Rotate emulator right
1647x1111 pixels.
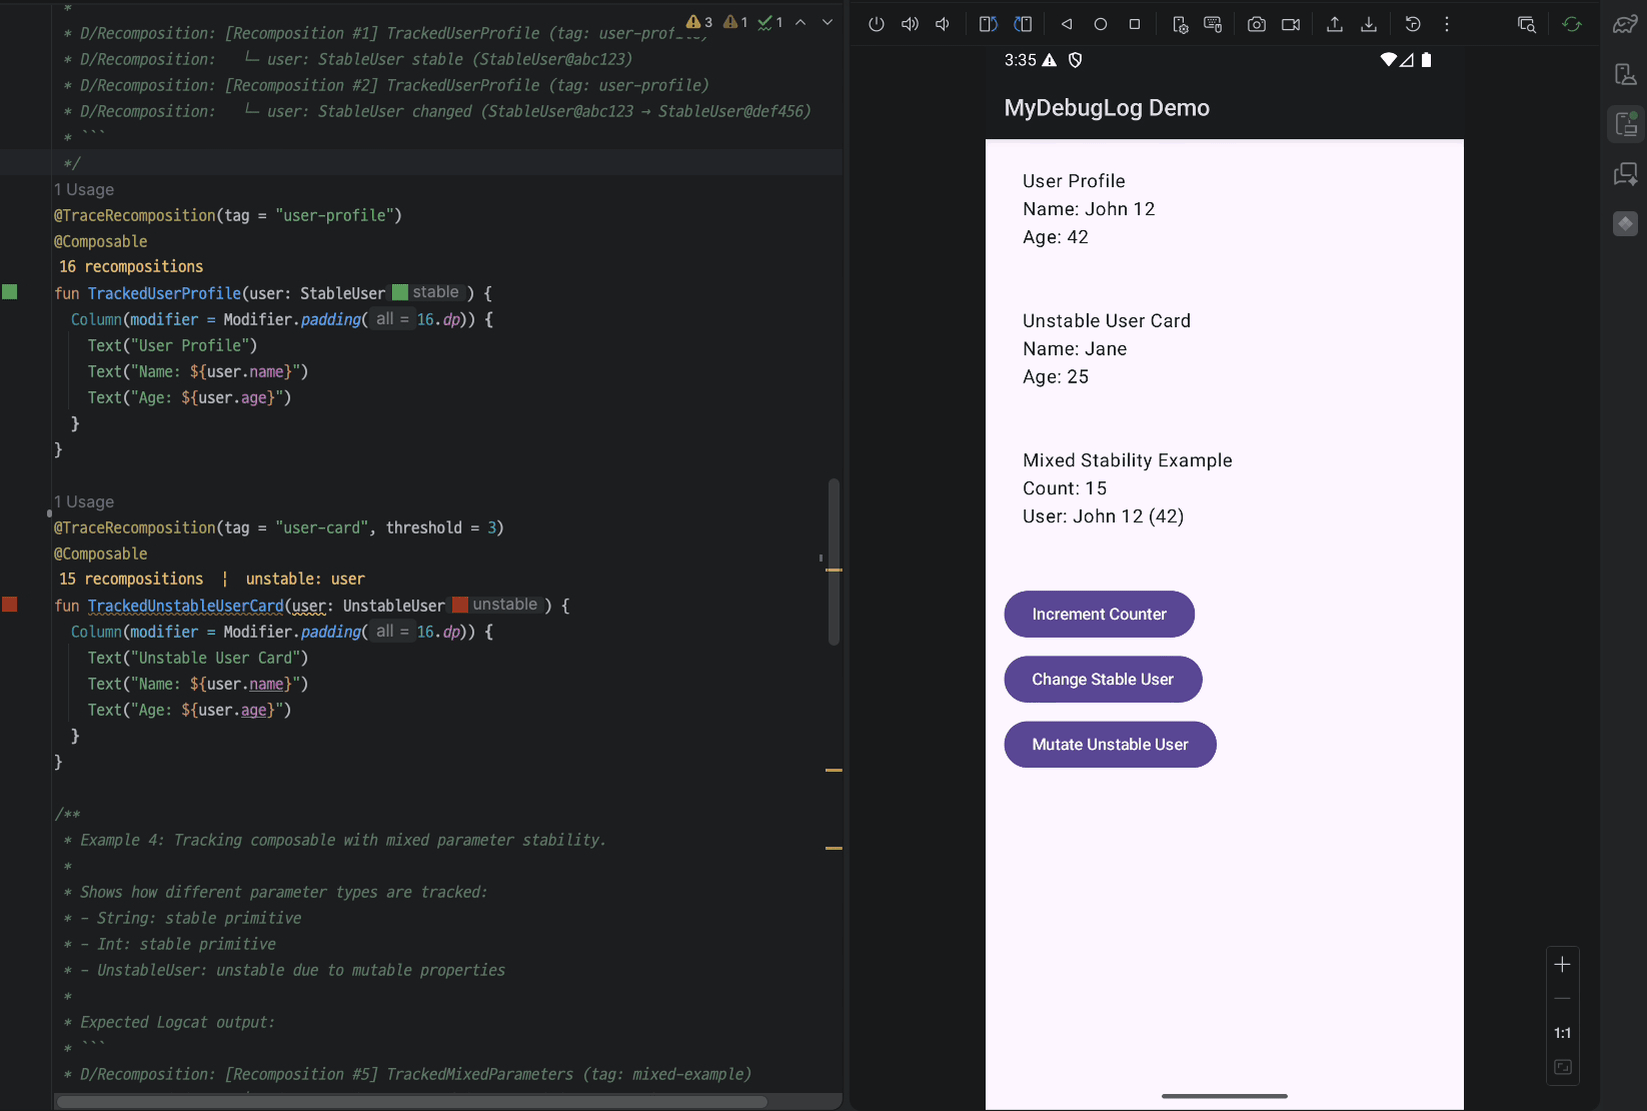pyautogui.click(x=1023, y=24)
